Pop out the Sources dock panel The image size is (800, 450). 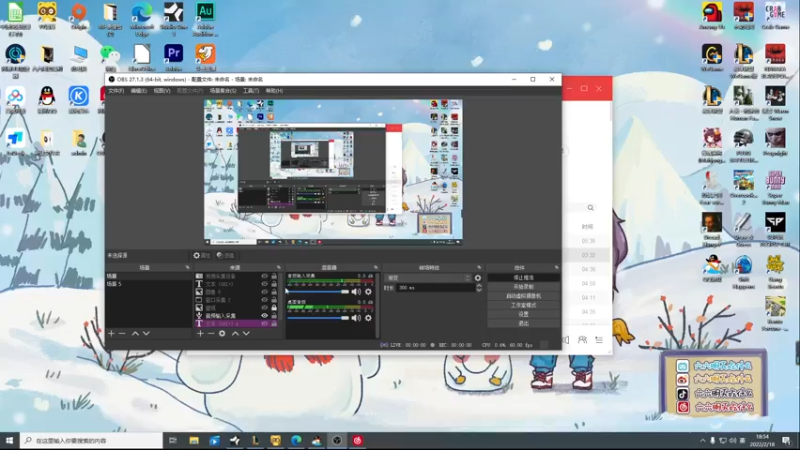click(x=279, y=267)
